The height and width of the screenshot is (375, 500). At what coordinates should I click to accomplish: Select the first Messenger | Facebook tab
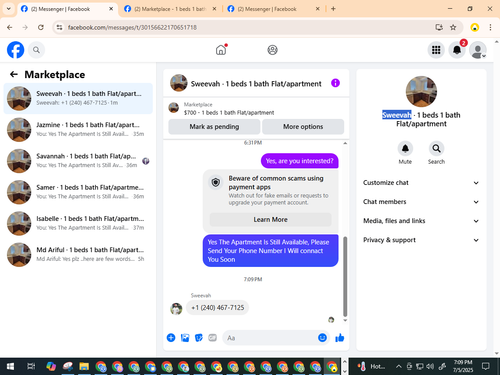click(x=67, y=9)
